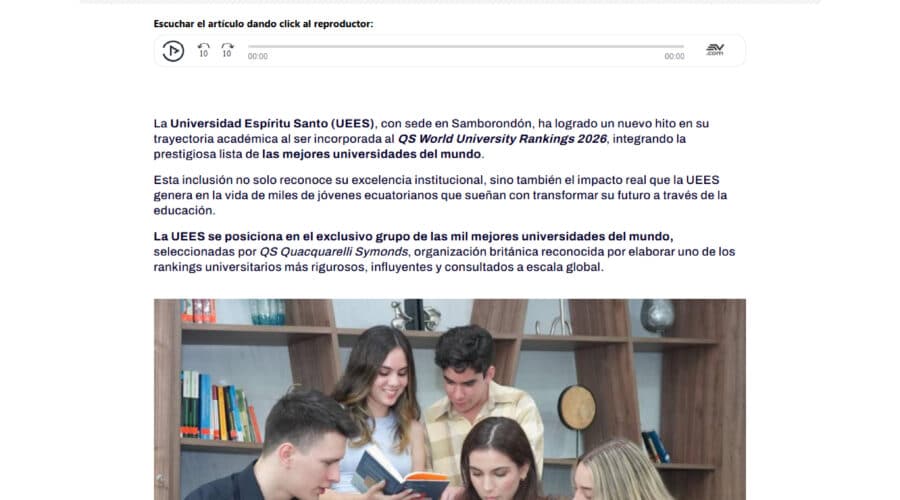Click the colorful books on the left shelf
This screenshot has height=500, width=900.
[x=220, y=406]
